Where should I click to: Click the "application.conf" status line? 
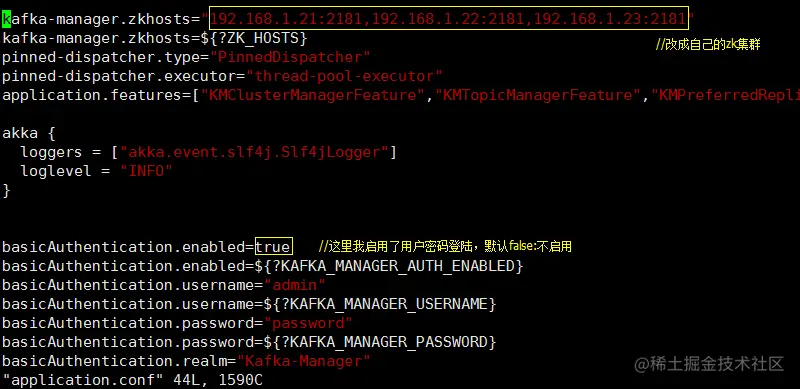coord(133,380)
